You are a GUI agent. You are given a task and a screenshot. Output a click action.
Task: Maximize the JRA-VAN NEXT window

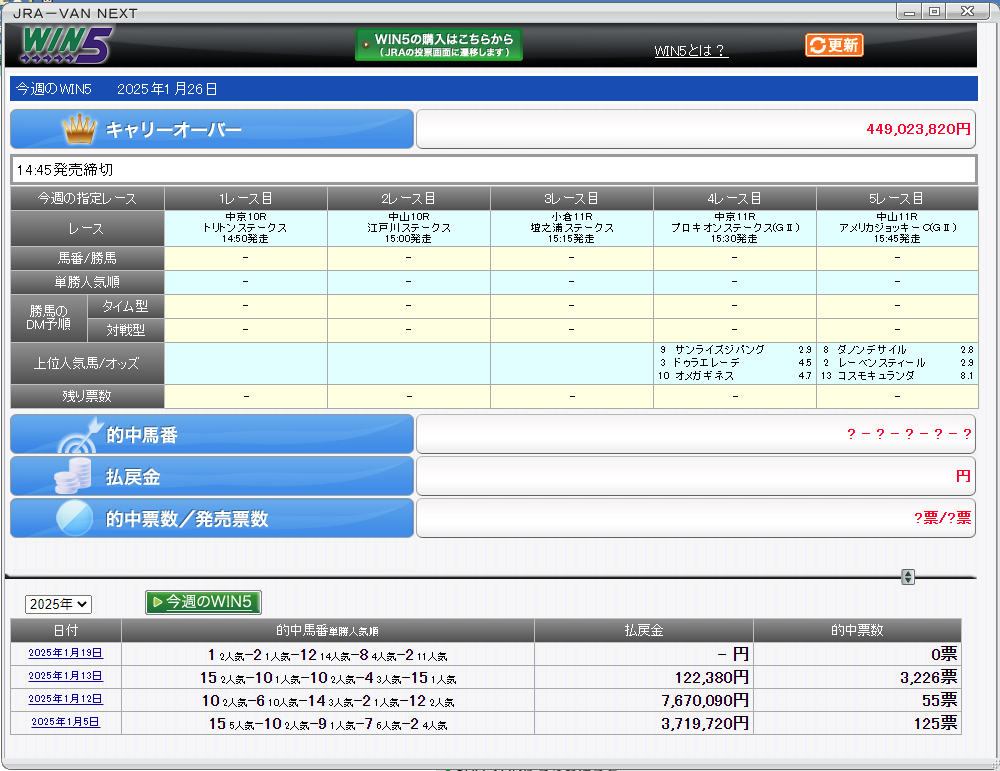(x=934, y=11)
